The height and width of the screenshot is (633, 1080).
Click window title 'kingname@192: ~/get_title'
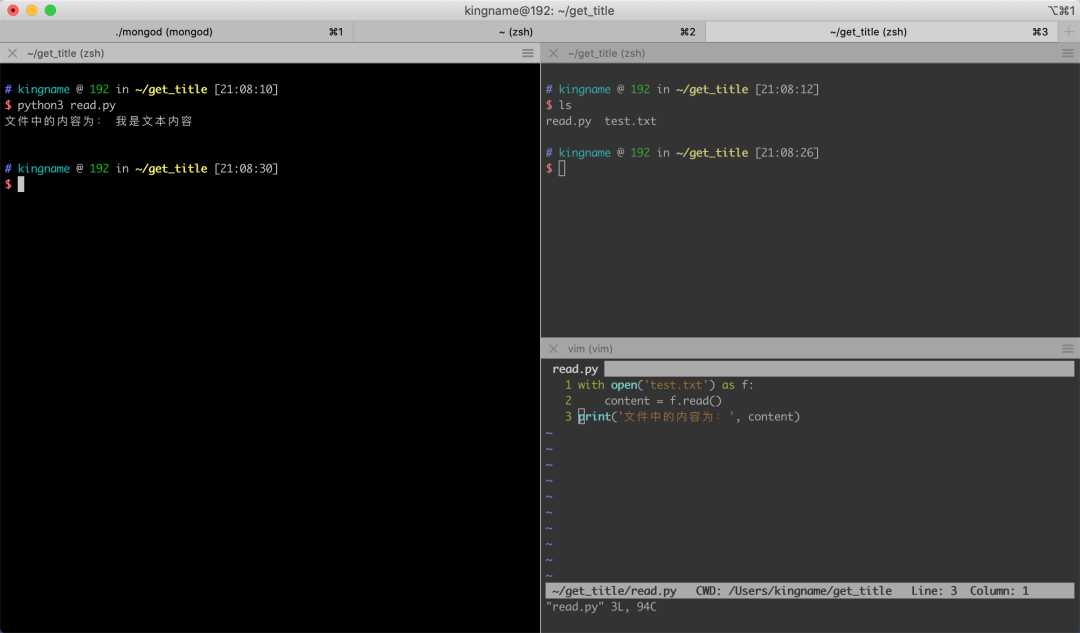[539, 10]
